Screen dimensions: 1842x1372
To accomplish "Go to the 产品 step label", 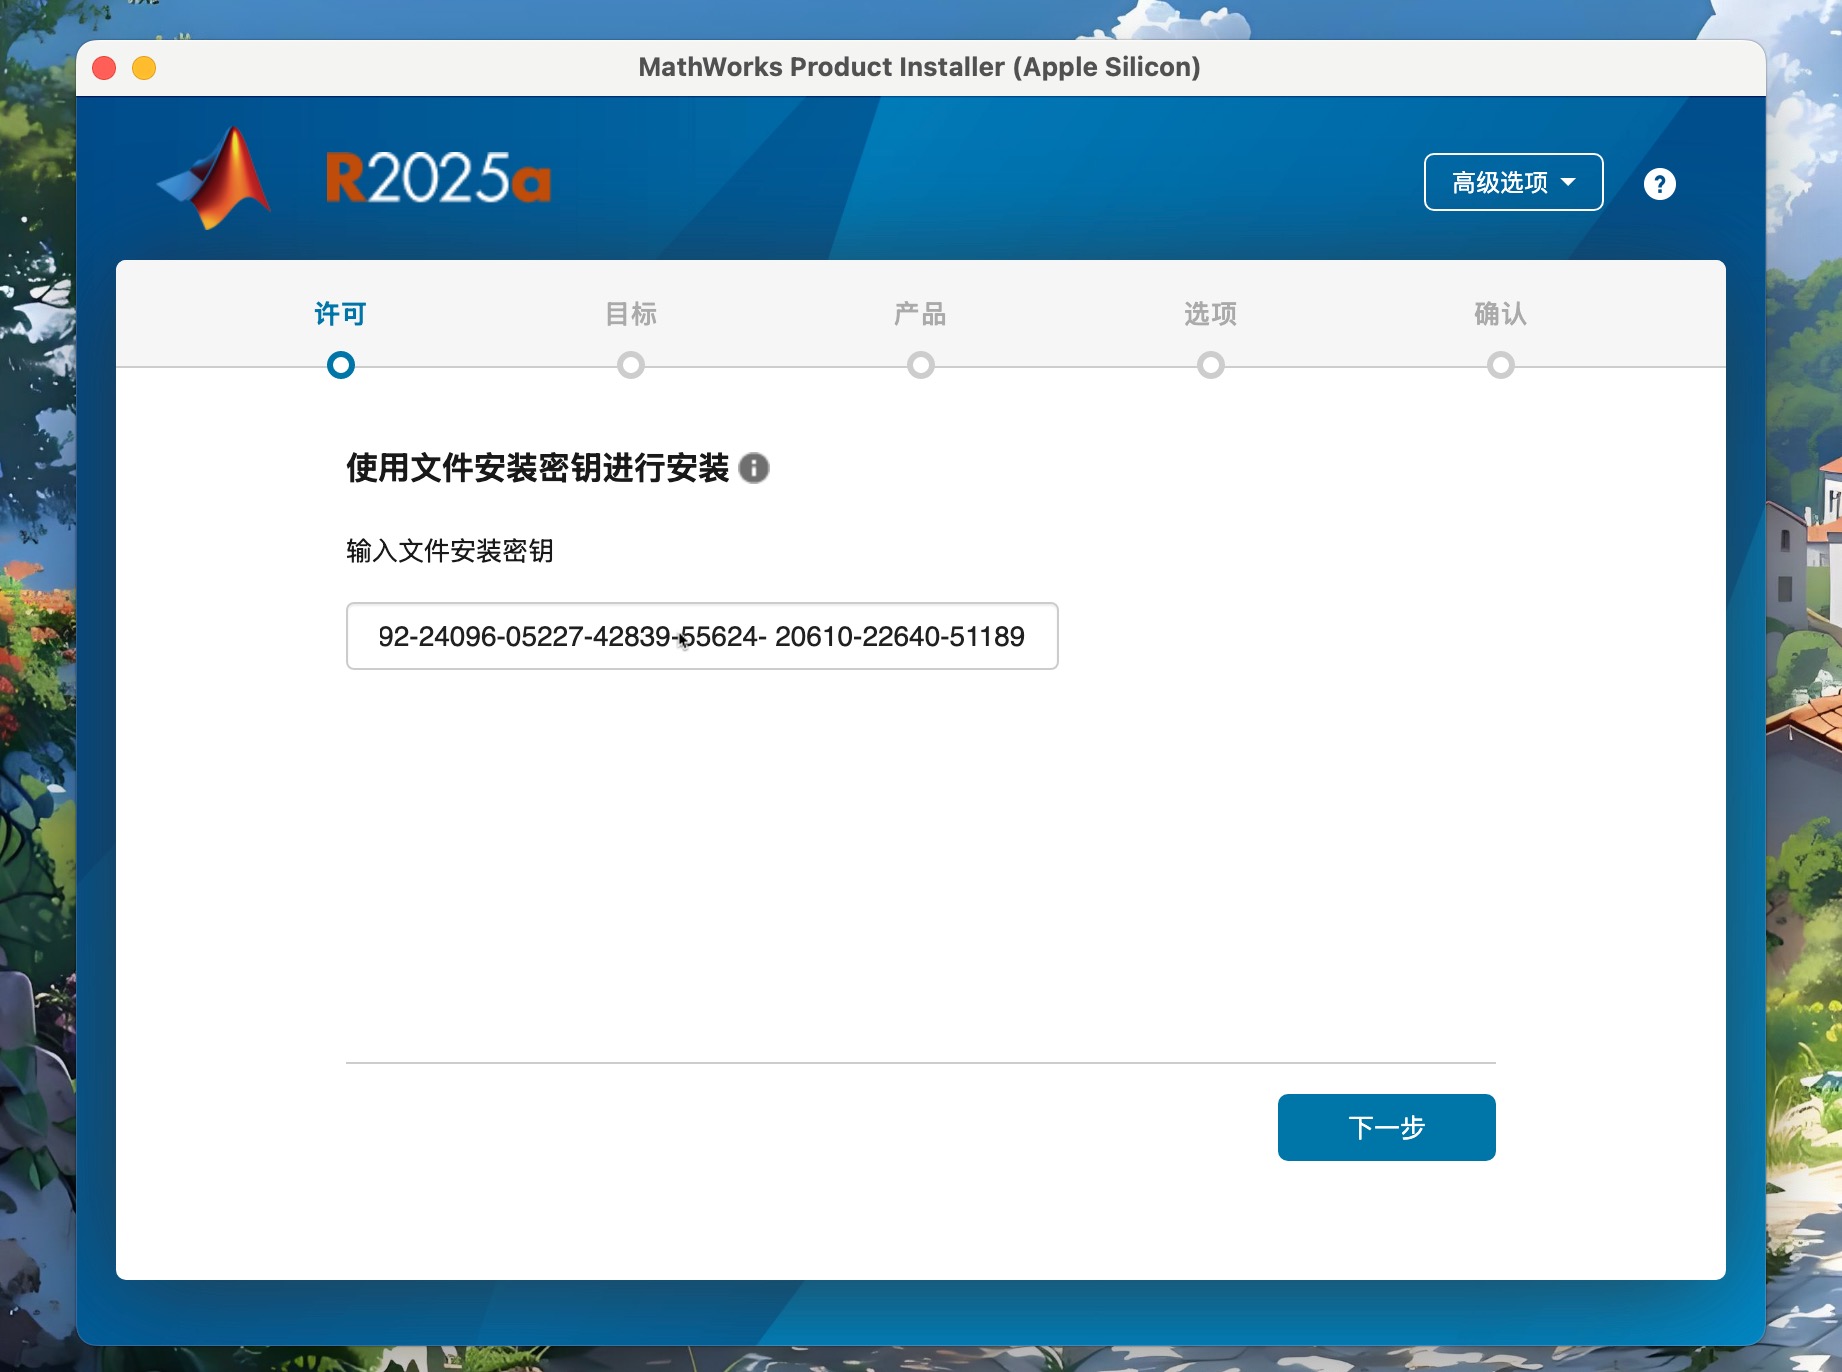I will pos(920,314).
